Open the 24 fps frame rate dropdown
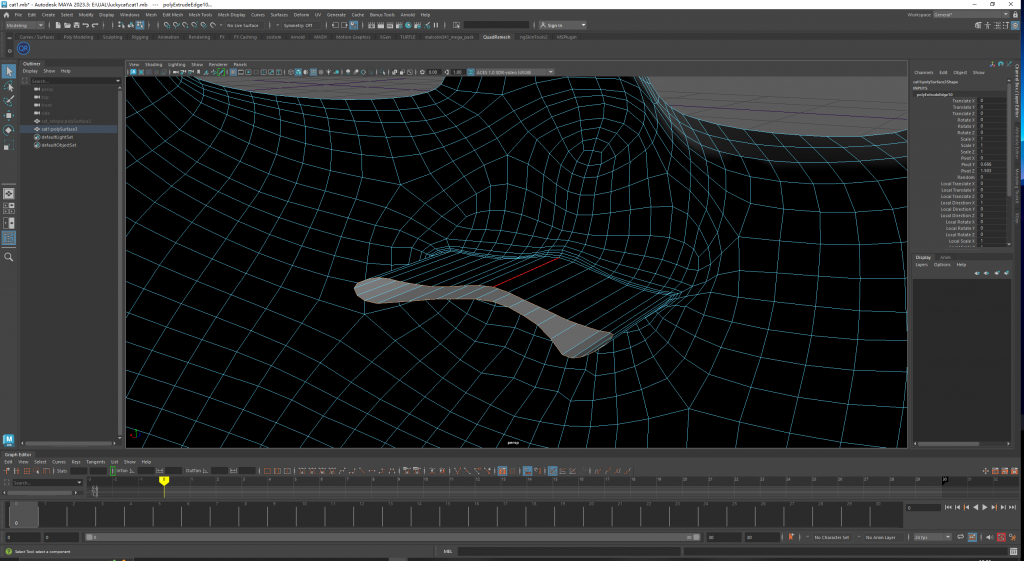The width and height of the screenshot is (1024, 561). [x=933, y=537]
